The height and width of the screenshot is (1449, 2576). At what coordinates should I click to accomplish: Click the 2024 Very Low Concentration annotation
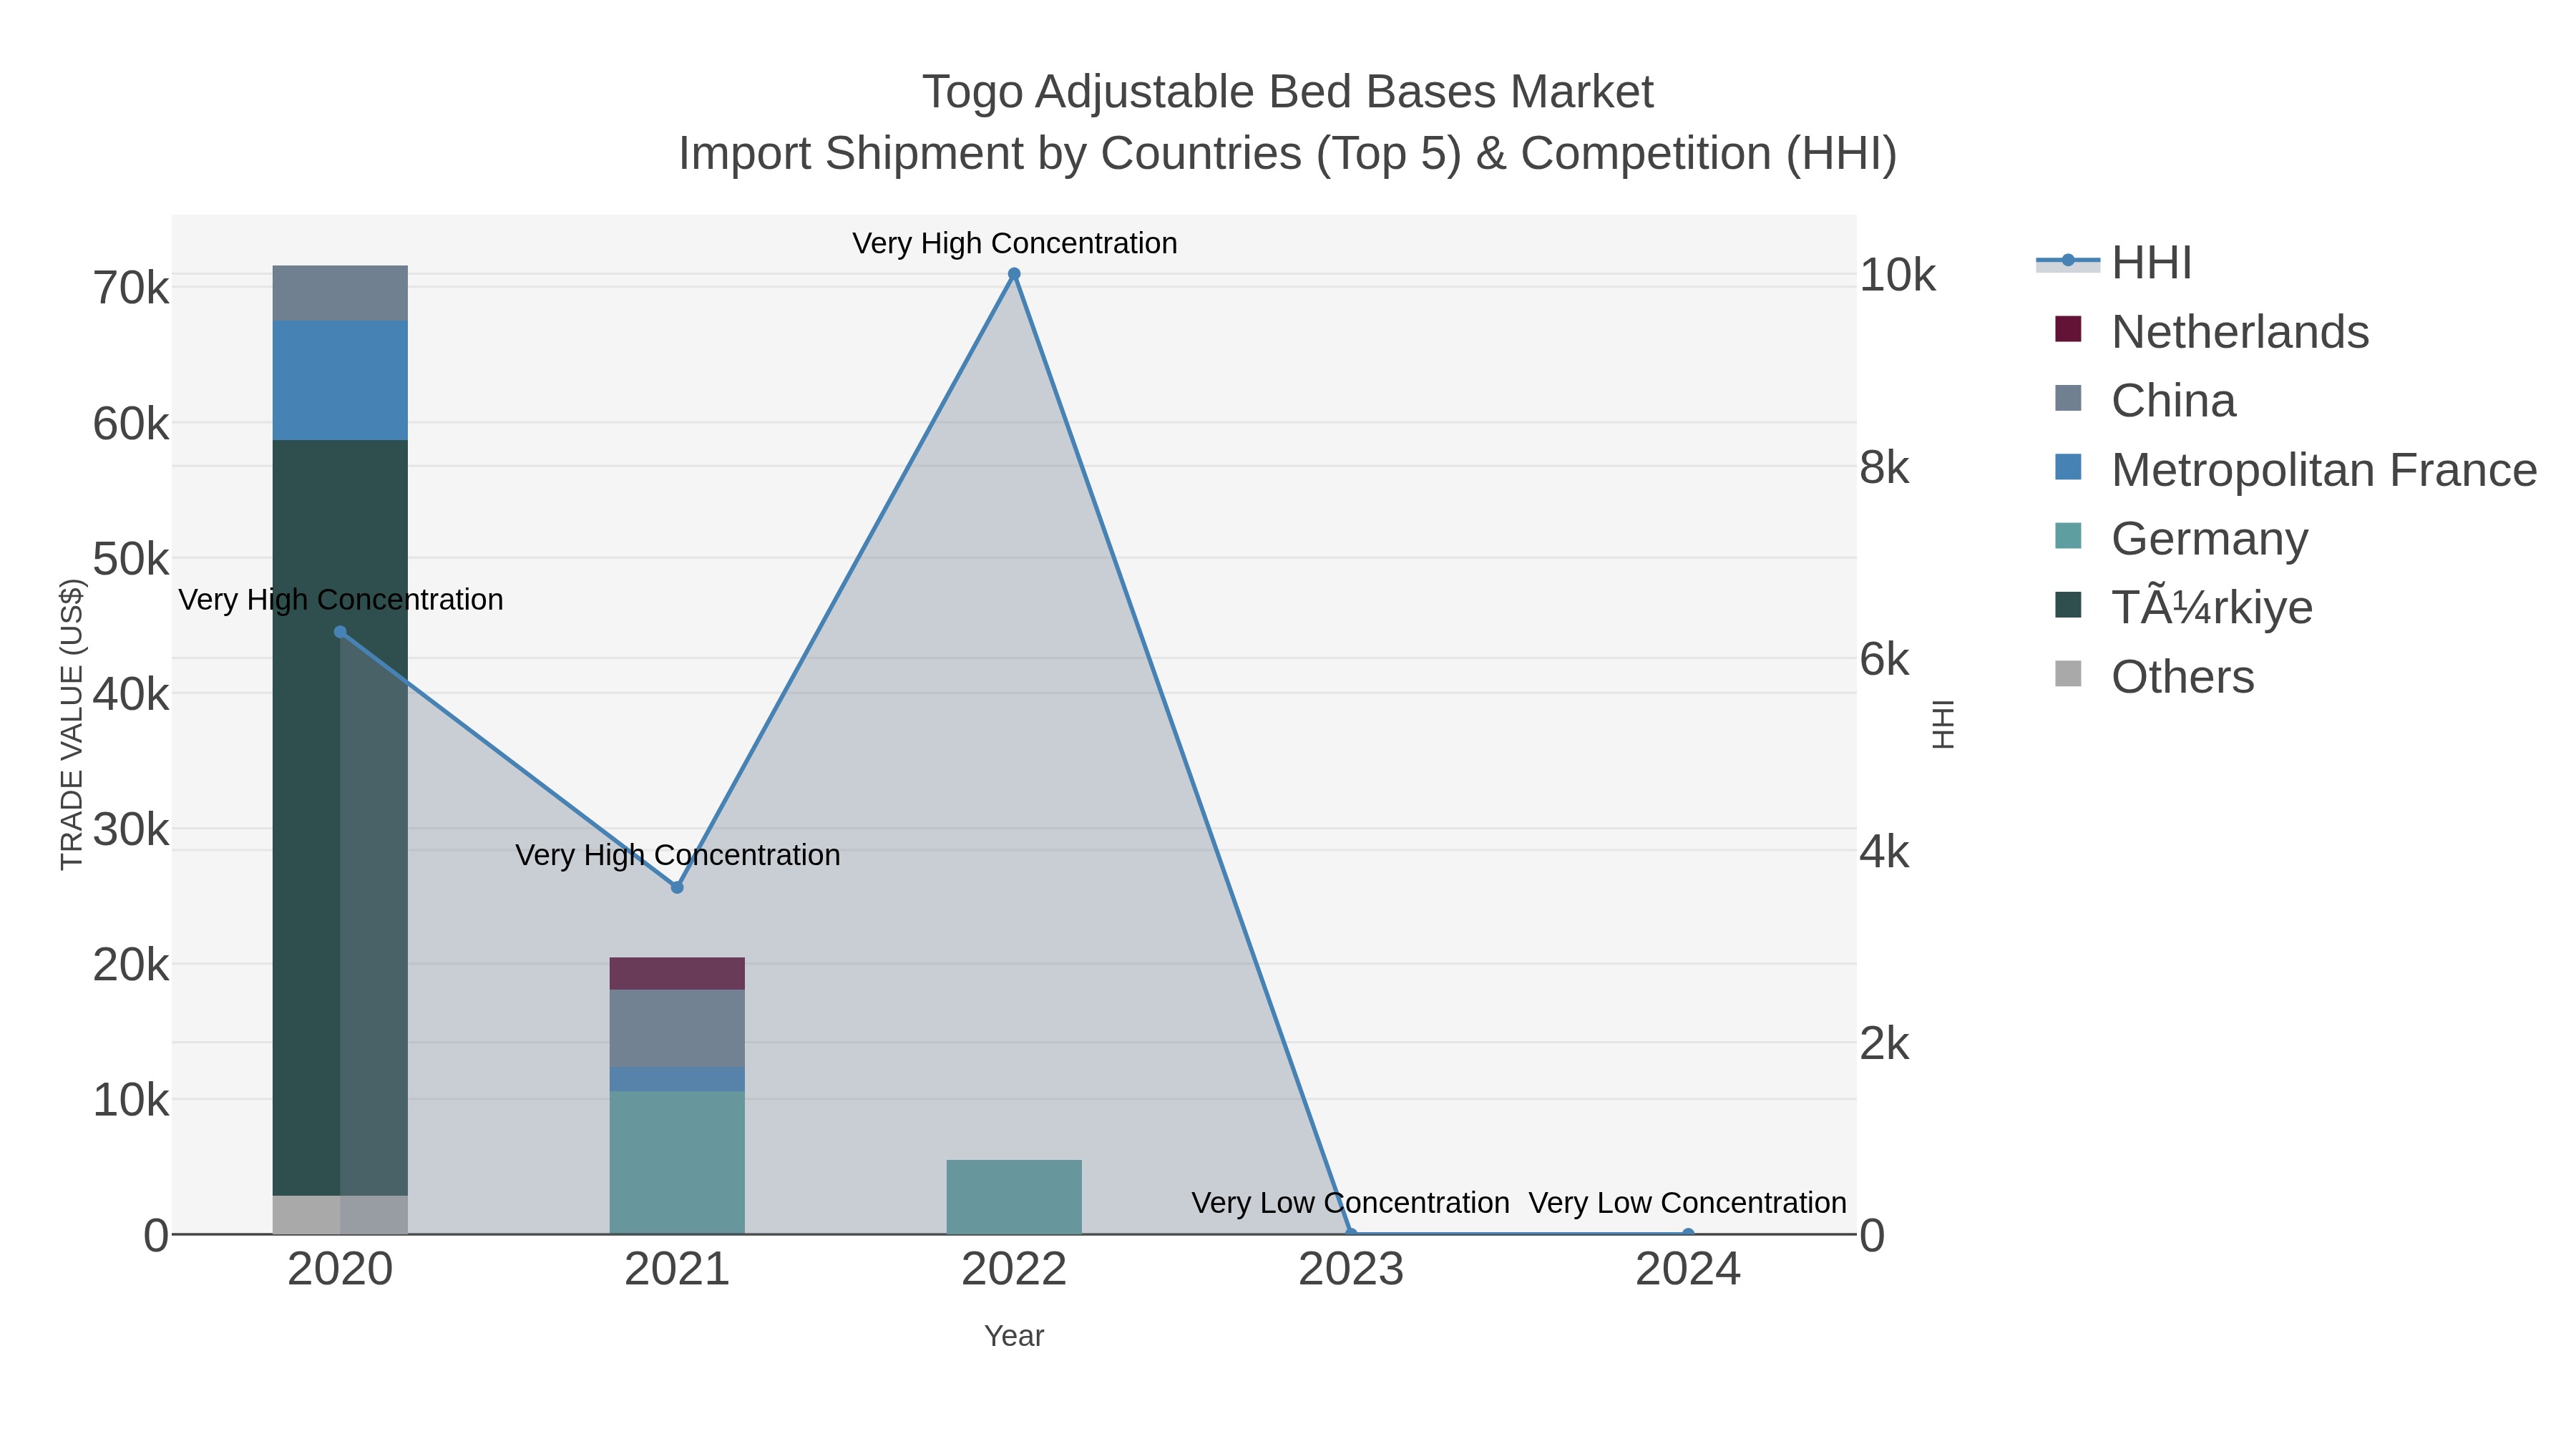[1687, 1202]
